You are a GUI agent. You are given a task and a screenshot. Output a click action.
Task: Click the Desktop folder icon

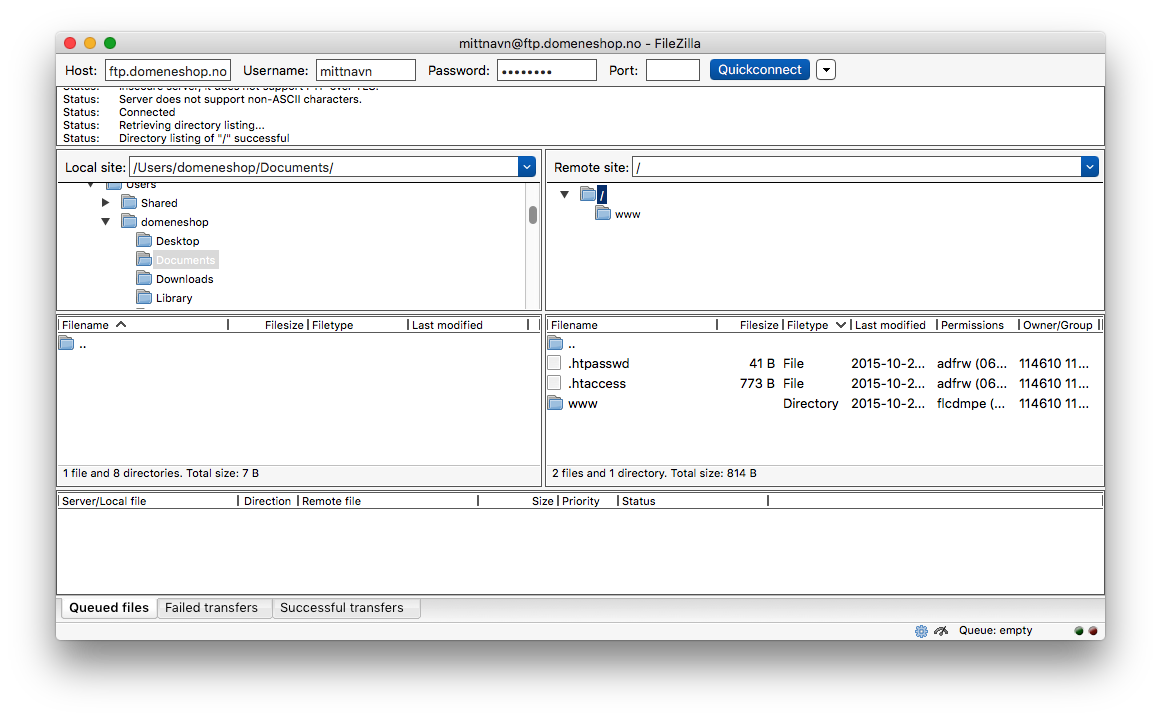pos(144,241)
